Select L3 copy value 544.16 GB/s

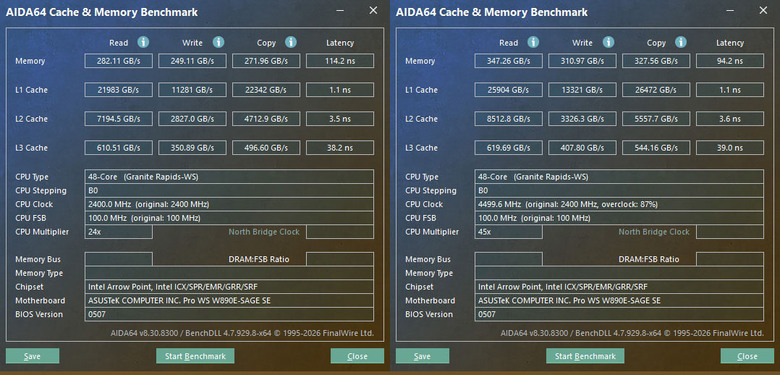[x=656, y=148]
